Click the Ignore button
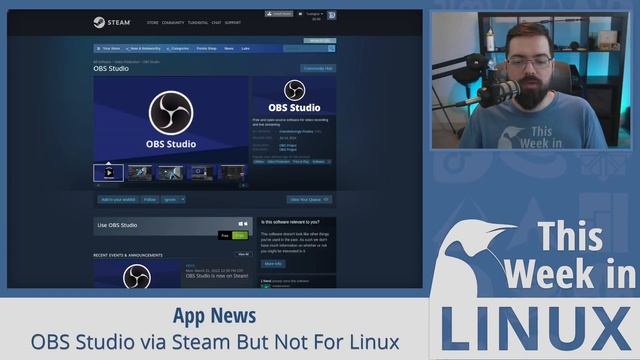640x360 pixels. point(170,200)
